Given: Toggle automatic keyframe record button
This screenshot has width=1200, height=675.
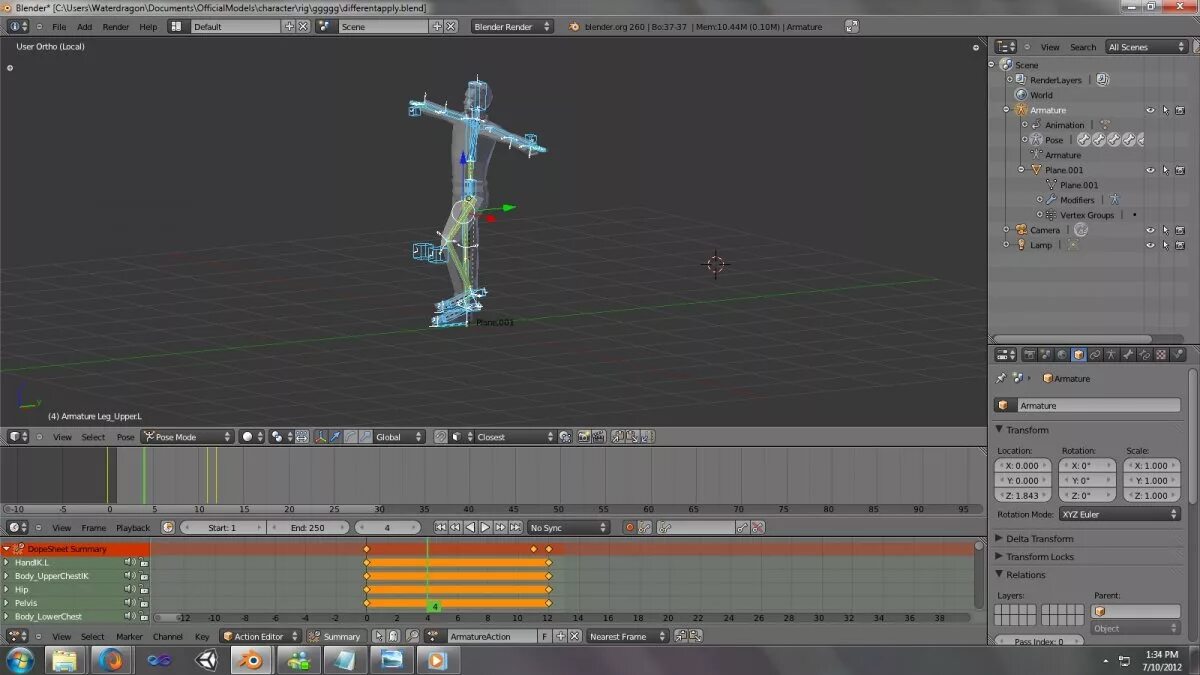Looking at the screenshot, I should 630,527.
